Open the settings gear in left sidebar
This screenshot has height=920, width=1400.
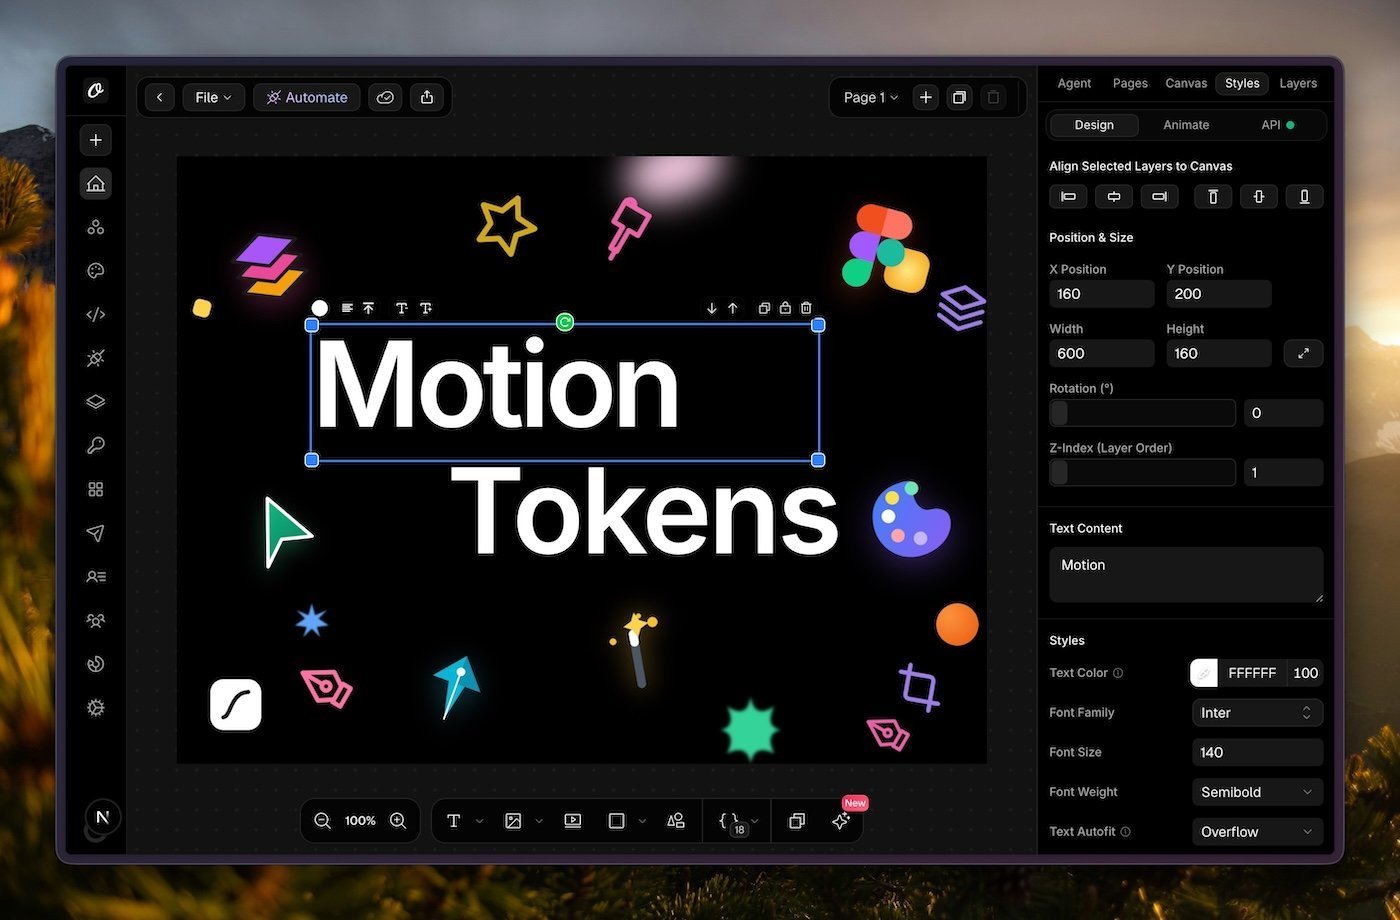tap(96, 708)
